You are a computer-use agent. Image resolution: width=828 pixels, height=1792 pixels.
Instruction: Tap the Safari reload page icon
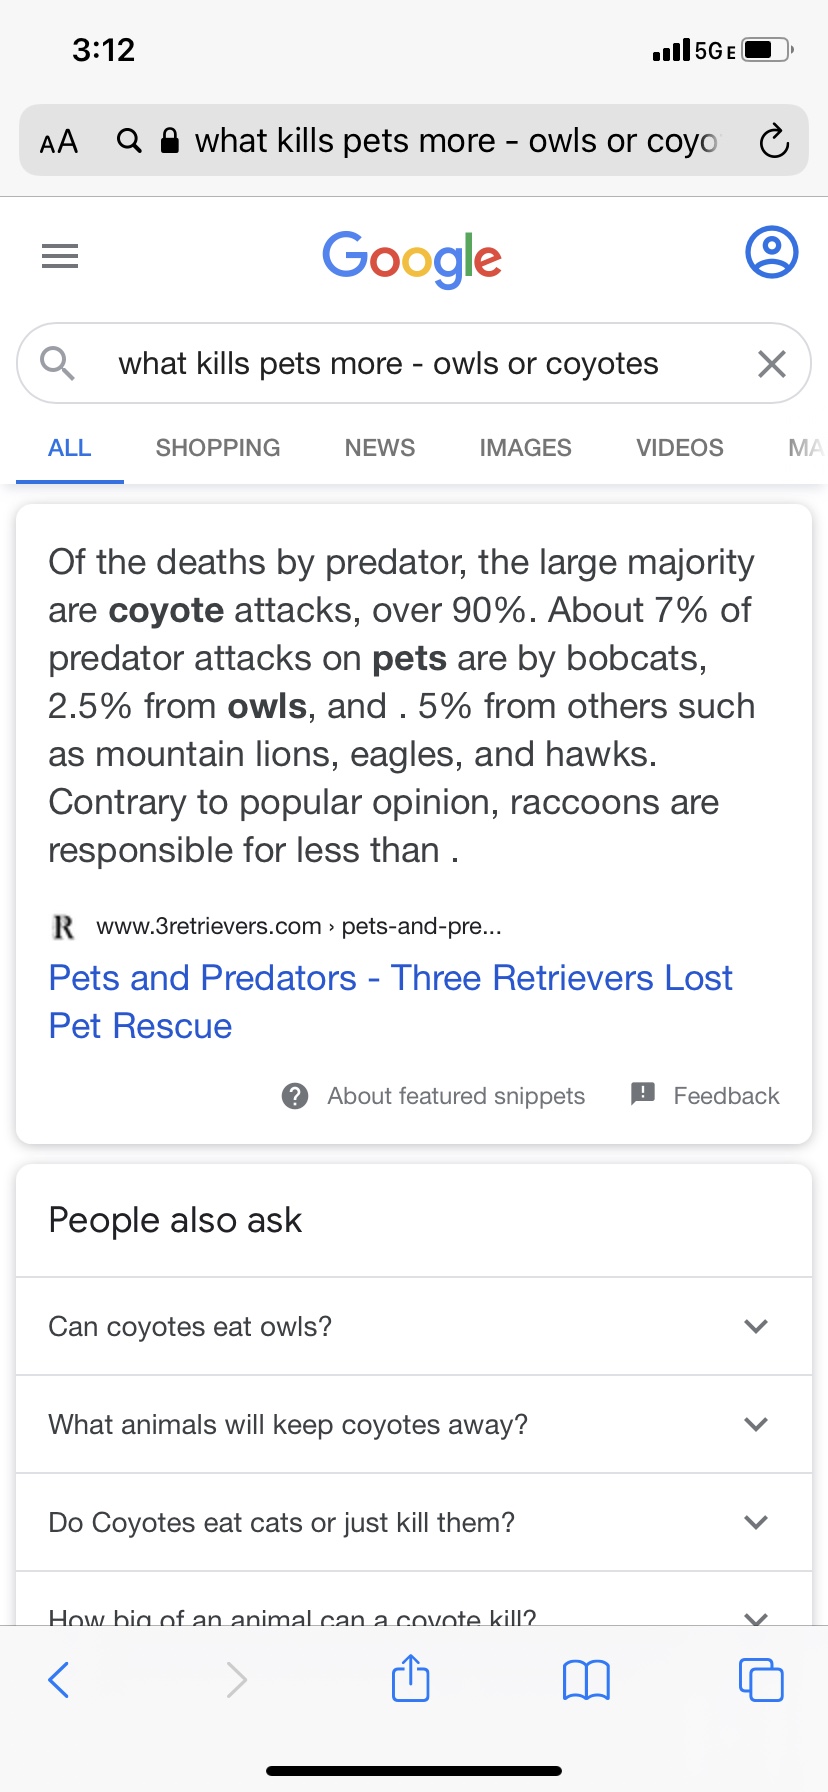tap(774, 141)
